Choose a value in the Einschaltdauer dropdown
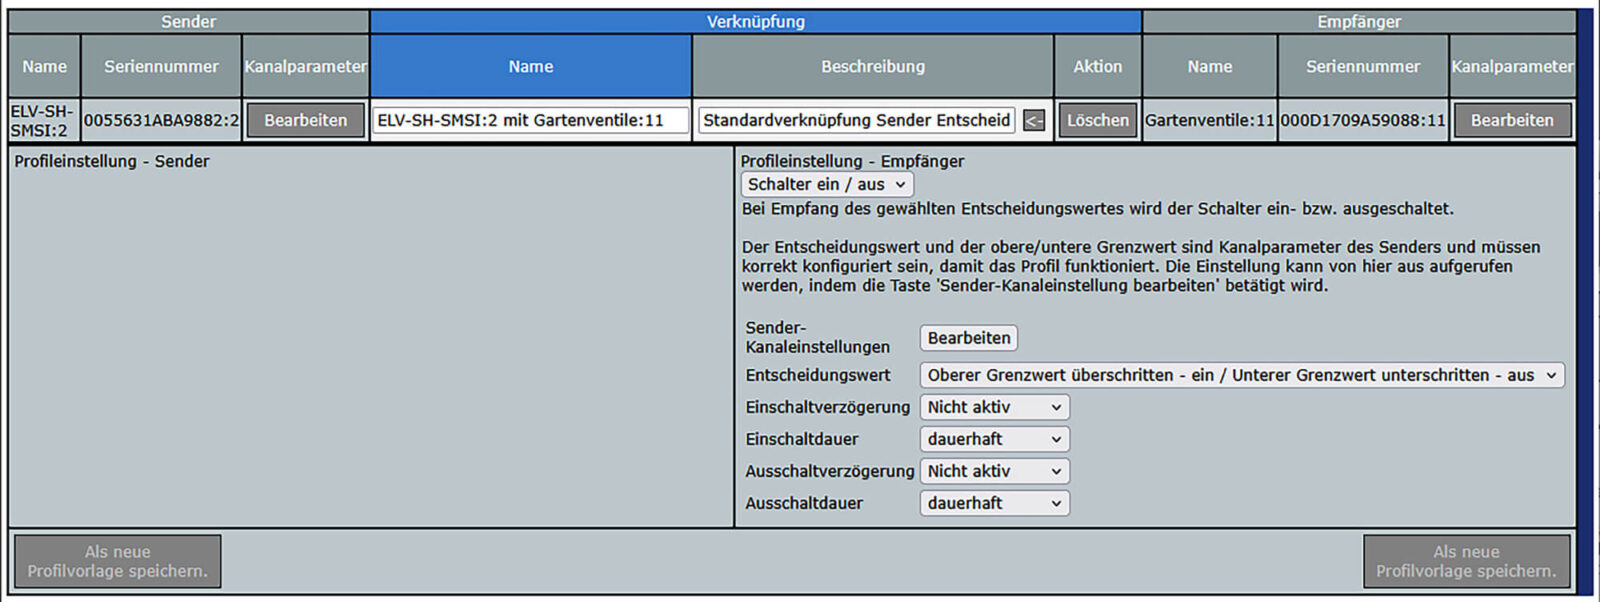Image resolution: width=1600 pixels, height=602 pixels. (994, 439)
